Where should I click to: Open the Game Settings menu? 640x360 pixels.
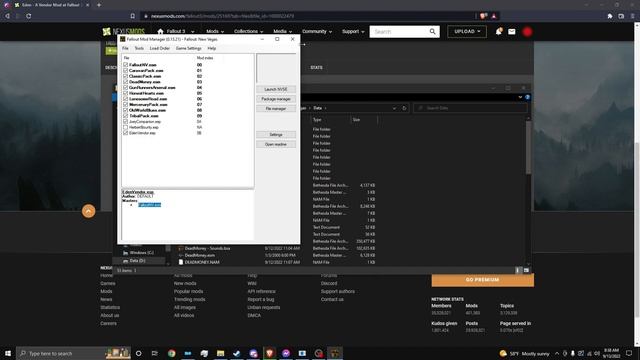tap(189, 48)
